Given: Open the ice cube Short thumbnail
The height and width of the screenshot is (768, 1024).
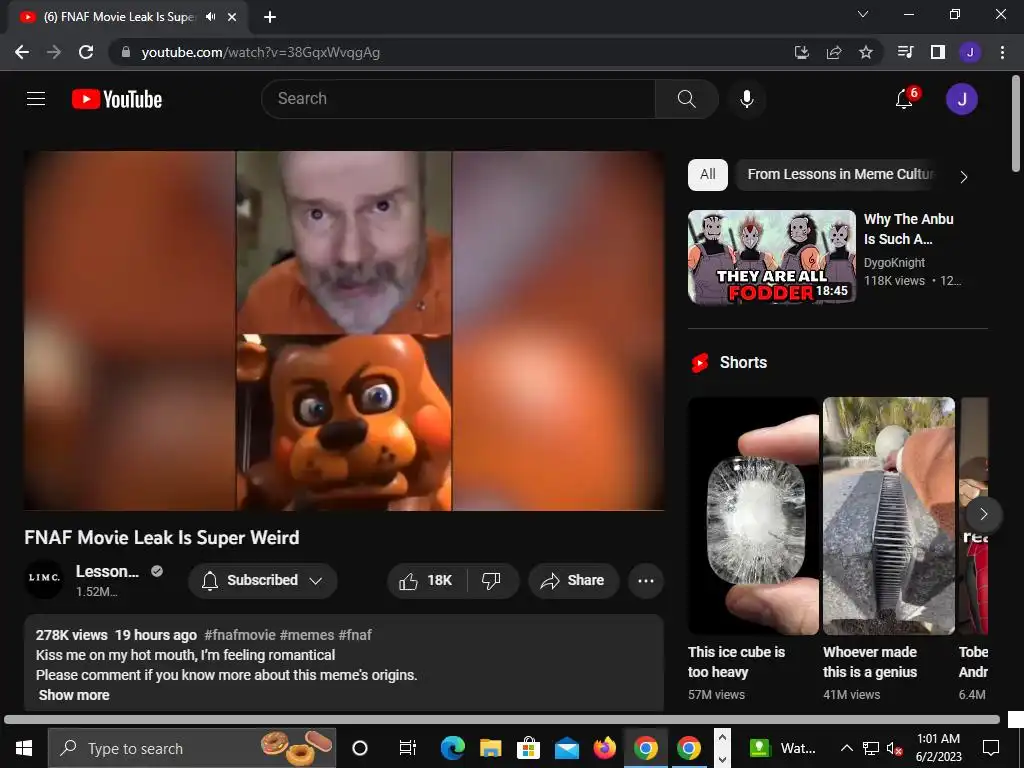Looking at the screenshot, I should pos(753,516).
